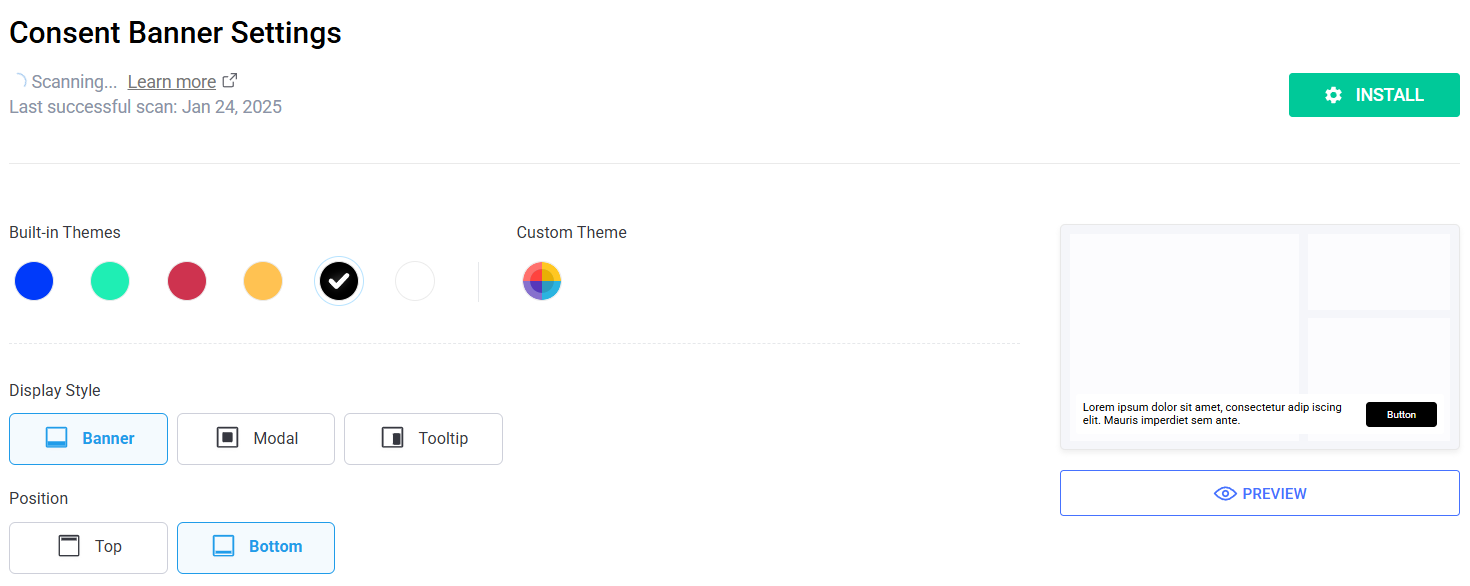Click the Banner display style icon
Image resolution: width=1470 pixels, height=586 pixels.
(x=57, y=438)
